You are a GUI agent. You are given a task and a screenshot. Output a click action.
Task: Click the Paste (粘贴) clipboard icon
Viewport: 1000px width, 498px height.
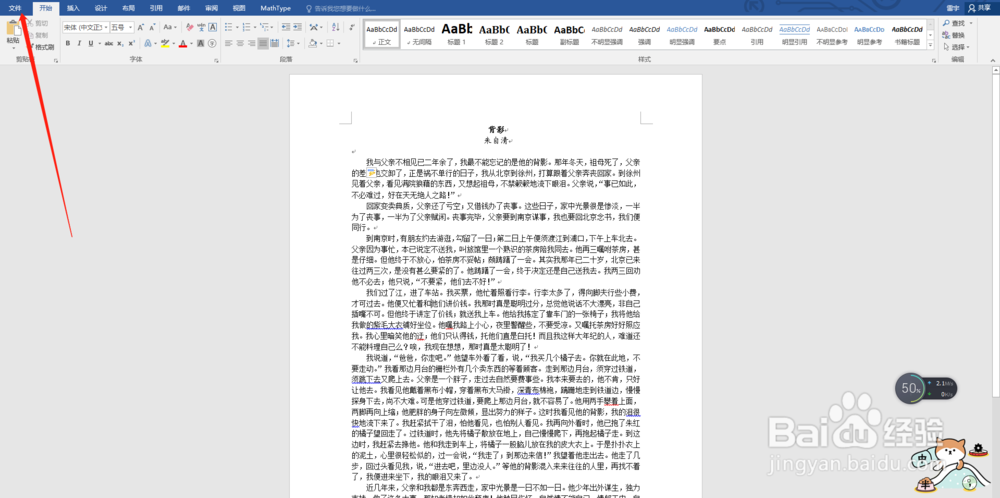click(x=14, y=27)
